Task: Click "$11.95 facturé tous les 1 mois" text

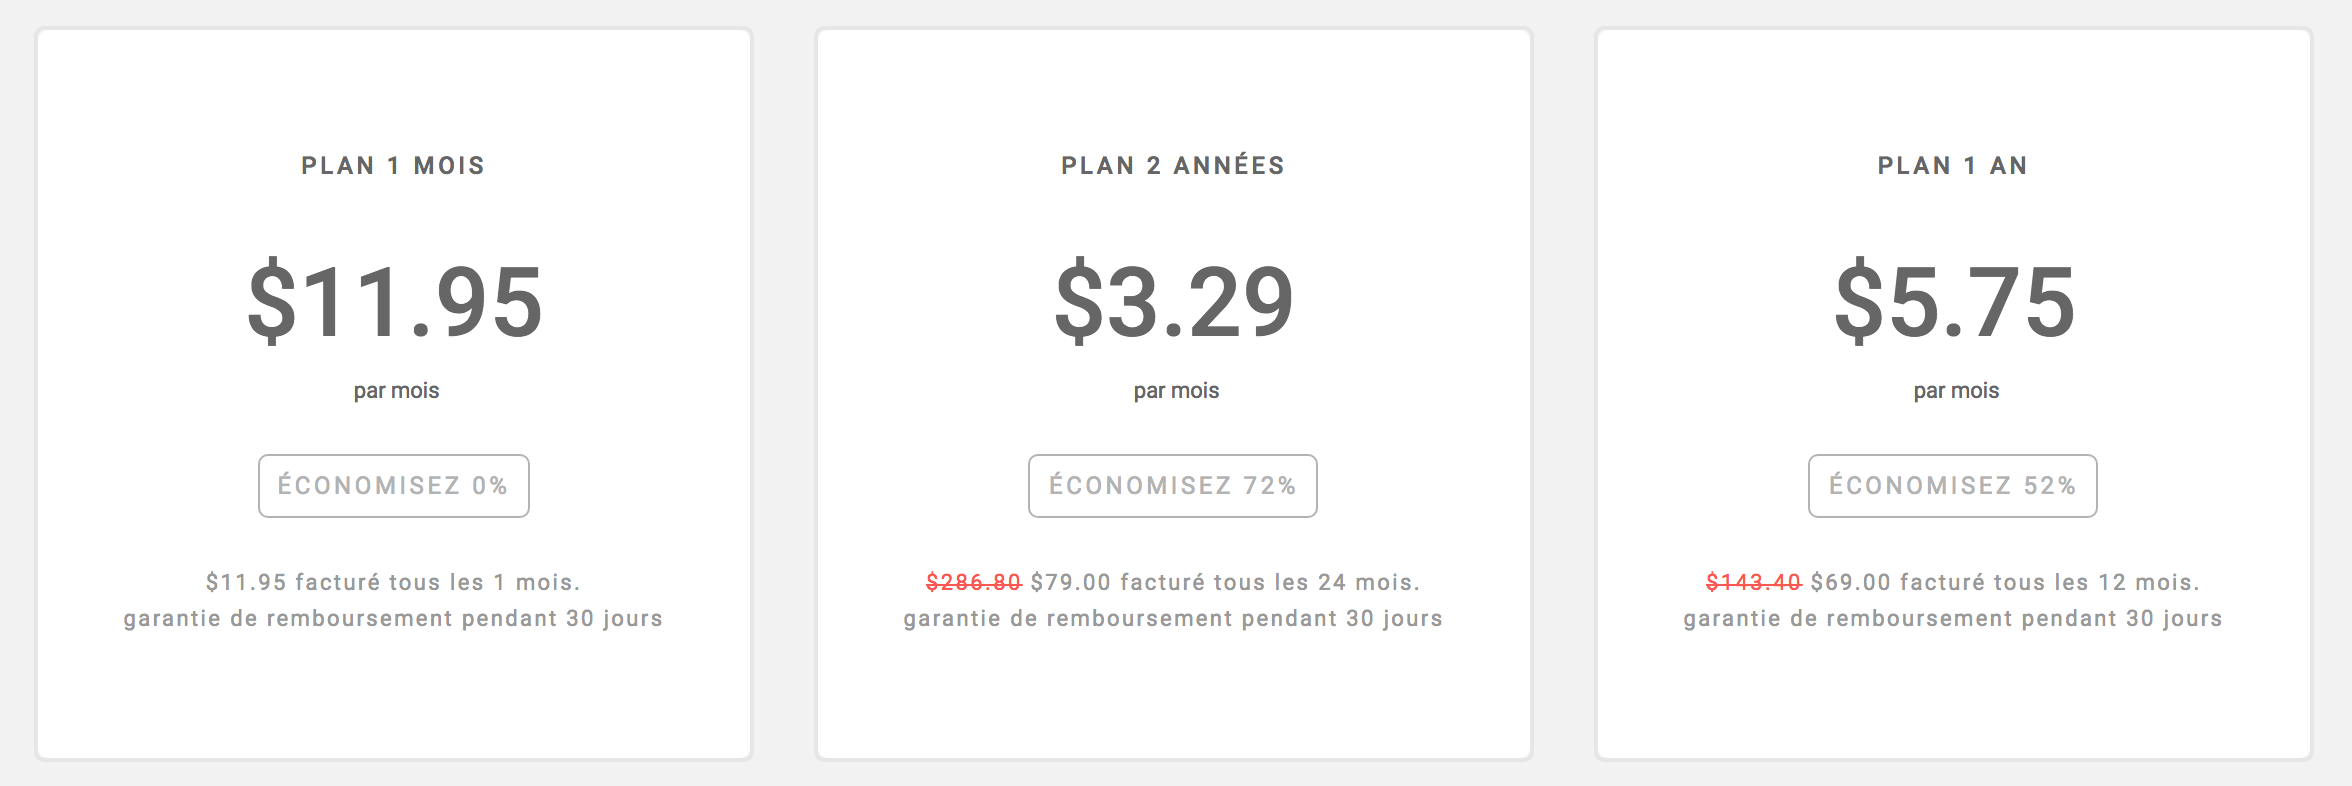Action: click(393, 582)
